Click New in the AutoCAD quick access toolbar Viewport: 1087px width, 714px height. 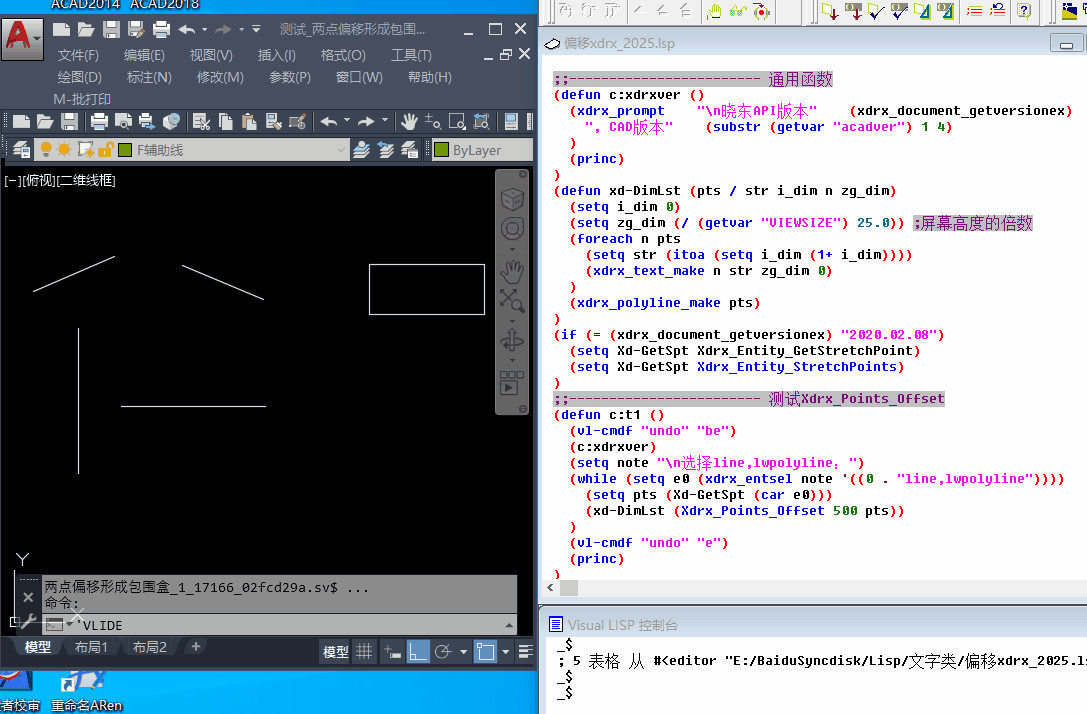pos(62,29)
